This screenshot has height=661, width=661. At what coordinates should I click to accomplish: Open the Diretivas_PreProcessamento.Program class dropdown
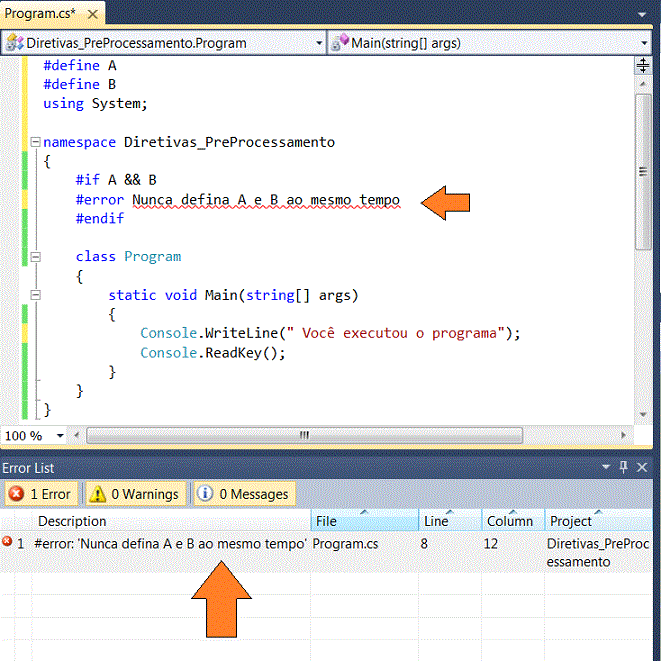(319, 43)
